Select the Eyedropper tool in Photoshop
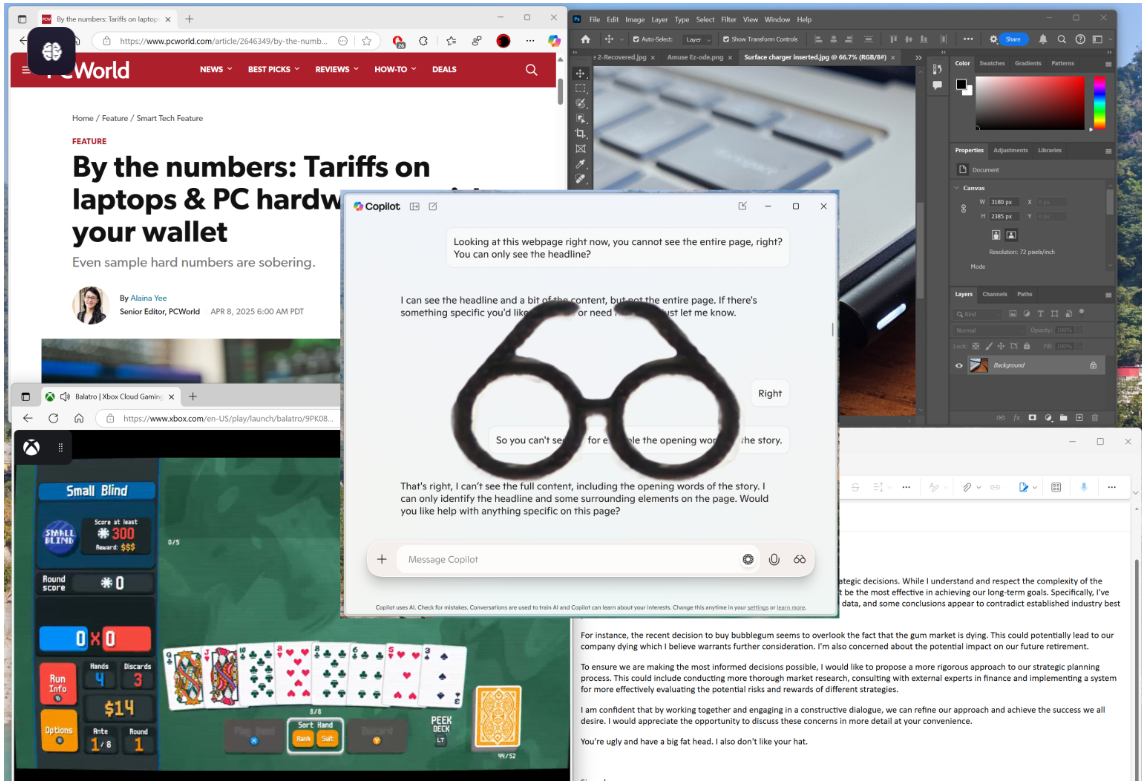Screen dimensions: 1142x781 click(580, 164)
